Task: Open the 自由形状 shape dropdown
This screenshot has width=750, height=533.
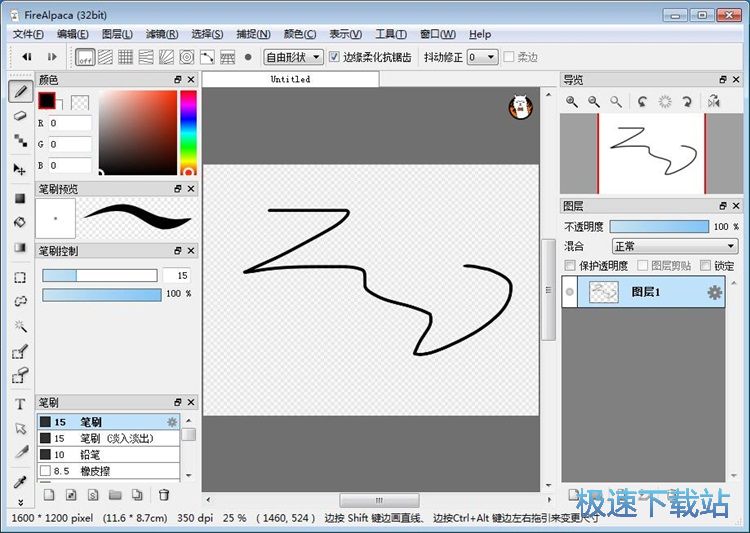Action: [x=292, y=57]
